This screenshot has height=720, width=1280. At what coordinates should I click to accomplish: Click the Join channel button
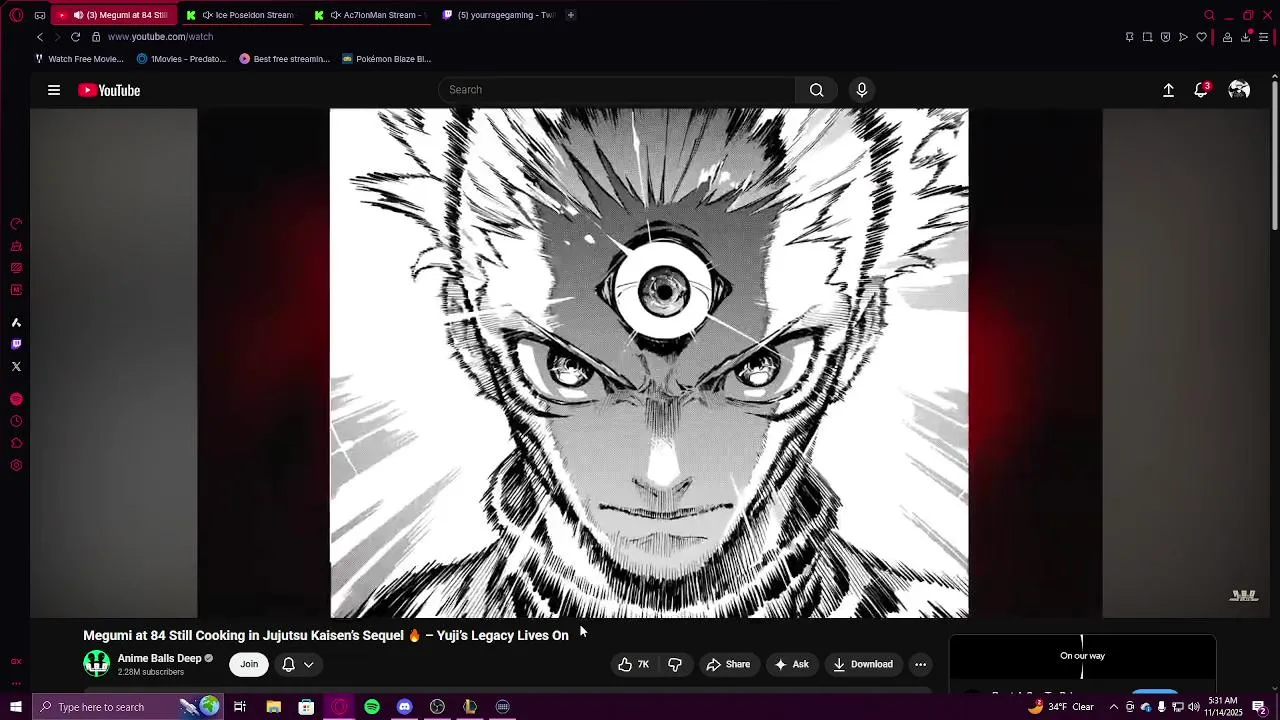[249, 664]
